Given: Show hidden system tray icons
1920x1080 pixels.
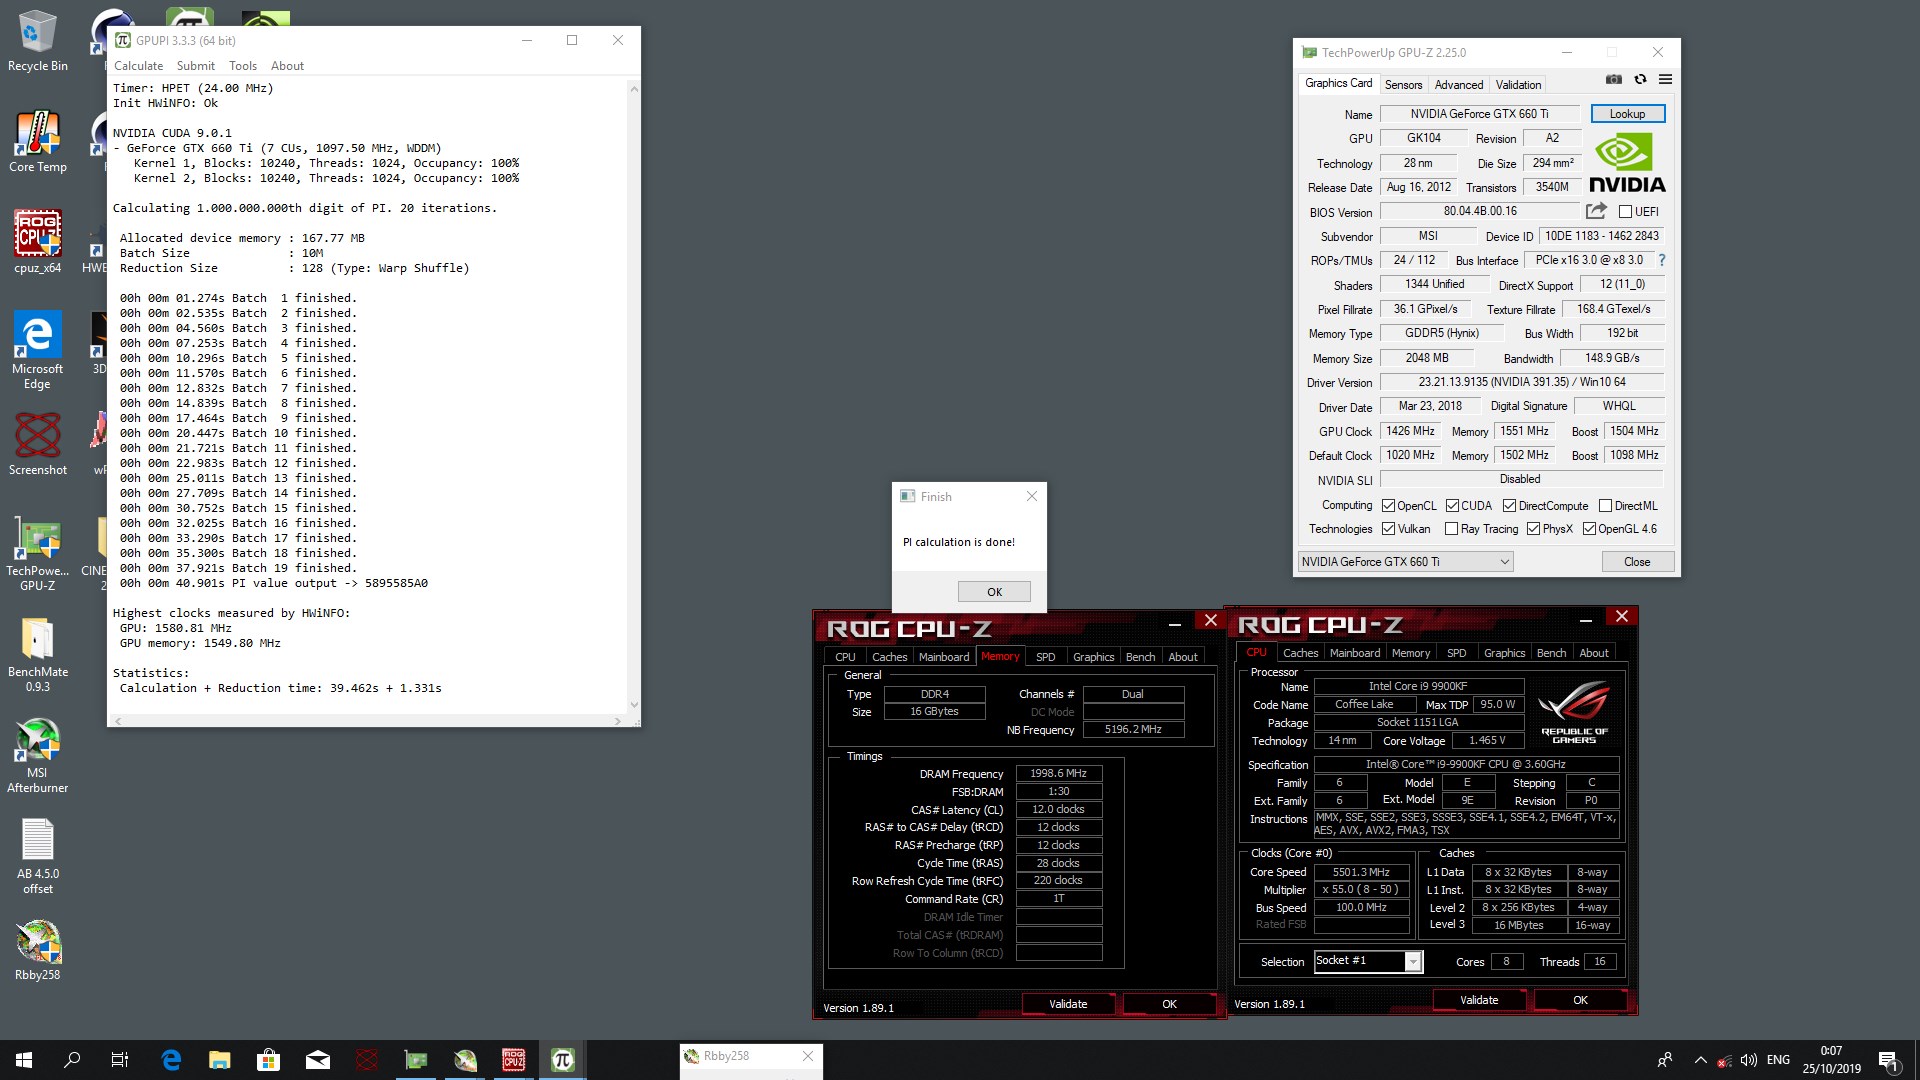Looking at the screenshot, I should coord(1700,1060).
